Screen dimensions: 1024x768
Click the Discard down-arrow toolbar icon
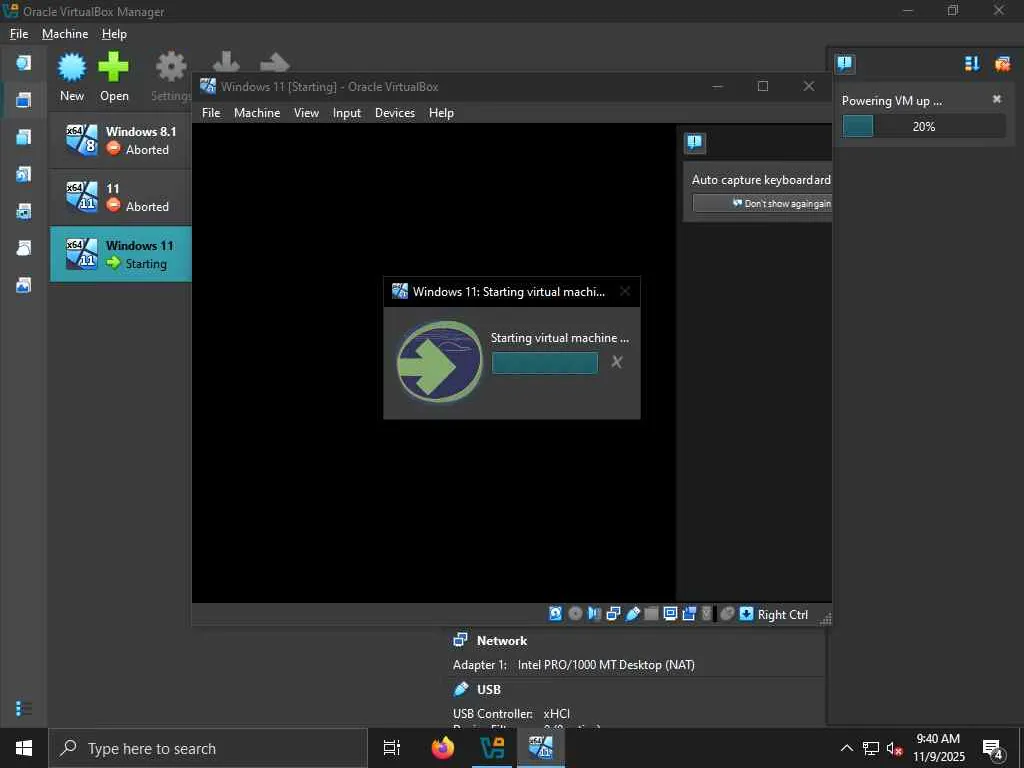tap(227, 62)
